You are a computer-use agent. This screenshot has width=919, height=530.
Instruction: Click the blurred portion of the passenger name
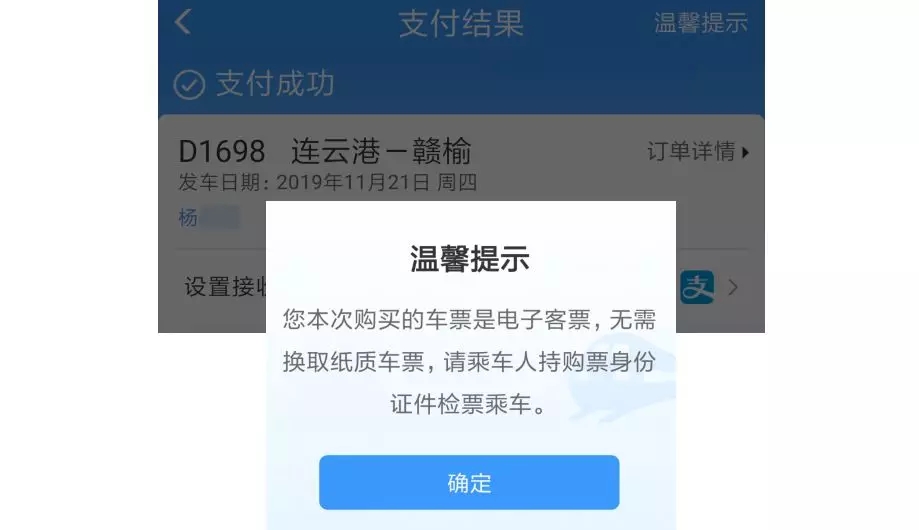coord(220,218)
